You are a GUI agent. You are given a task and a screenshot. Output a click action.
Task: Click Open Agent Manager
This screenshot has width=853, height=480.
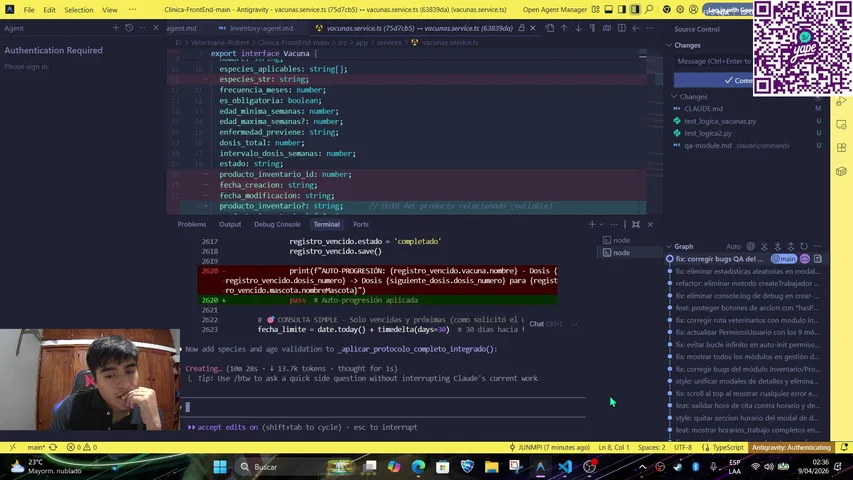(554, 9)
